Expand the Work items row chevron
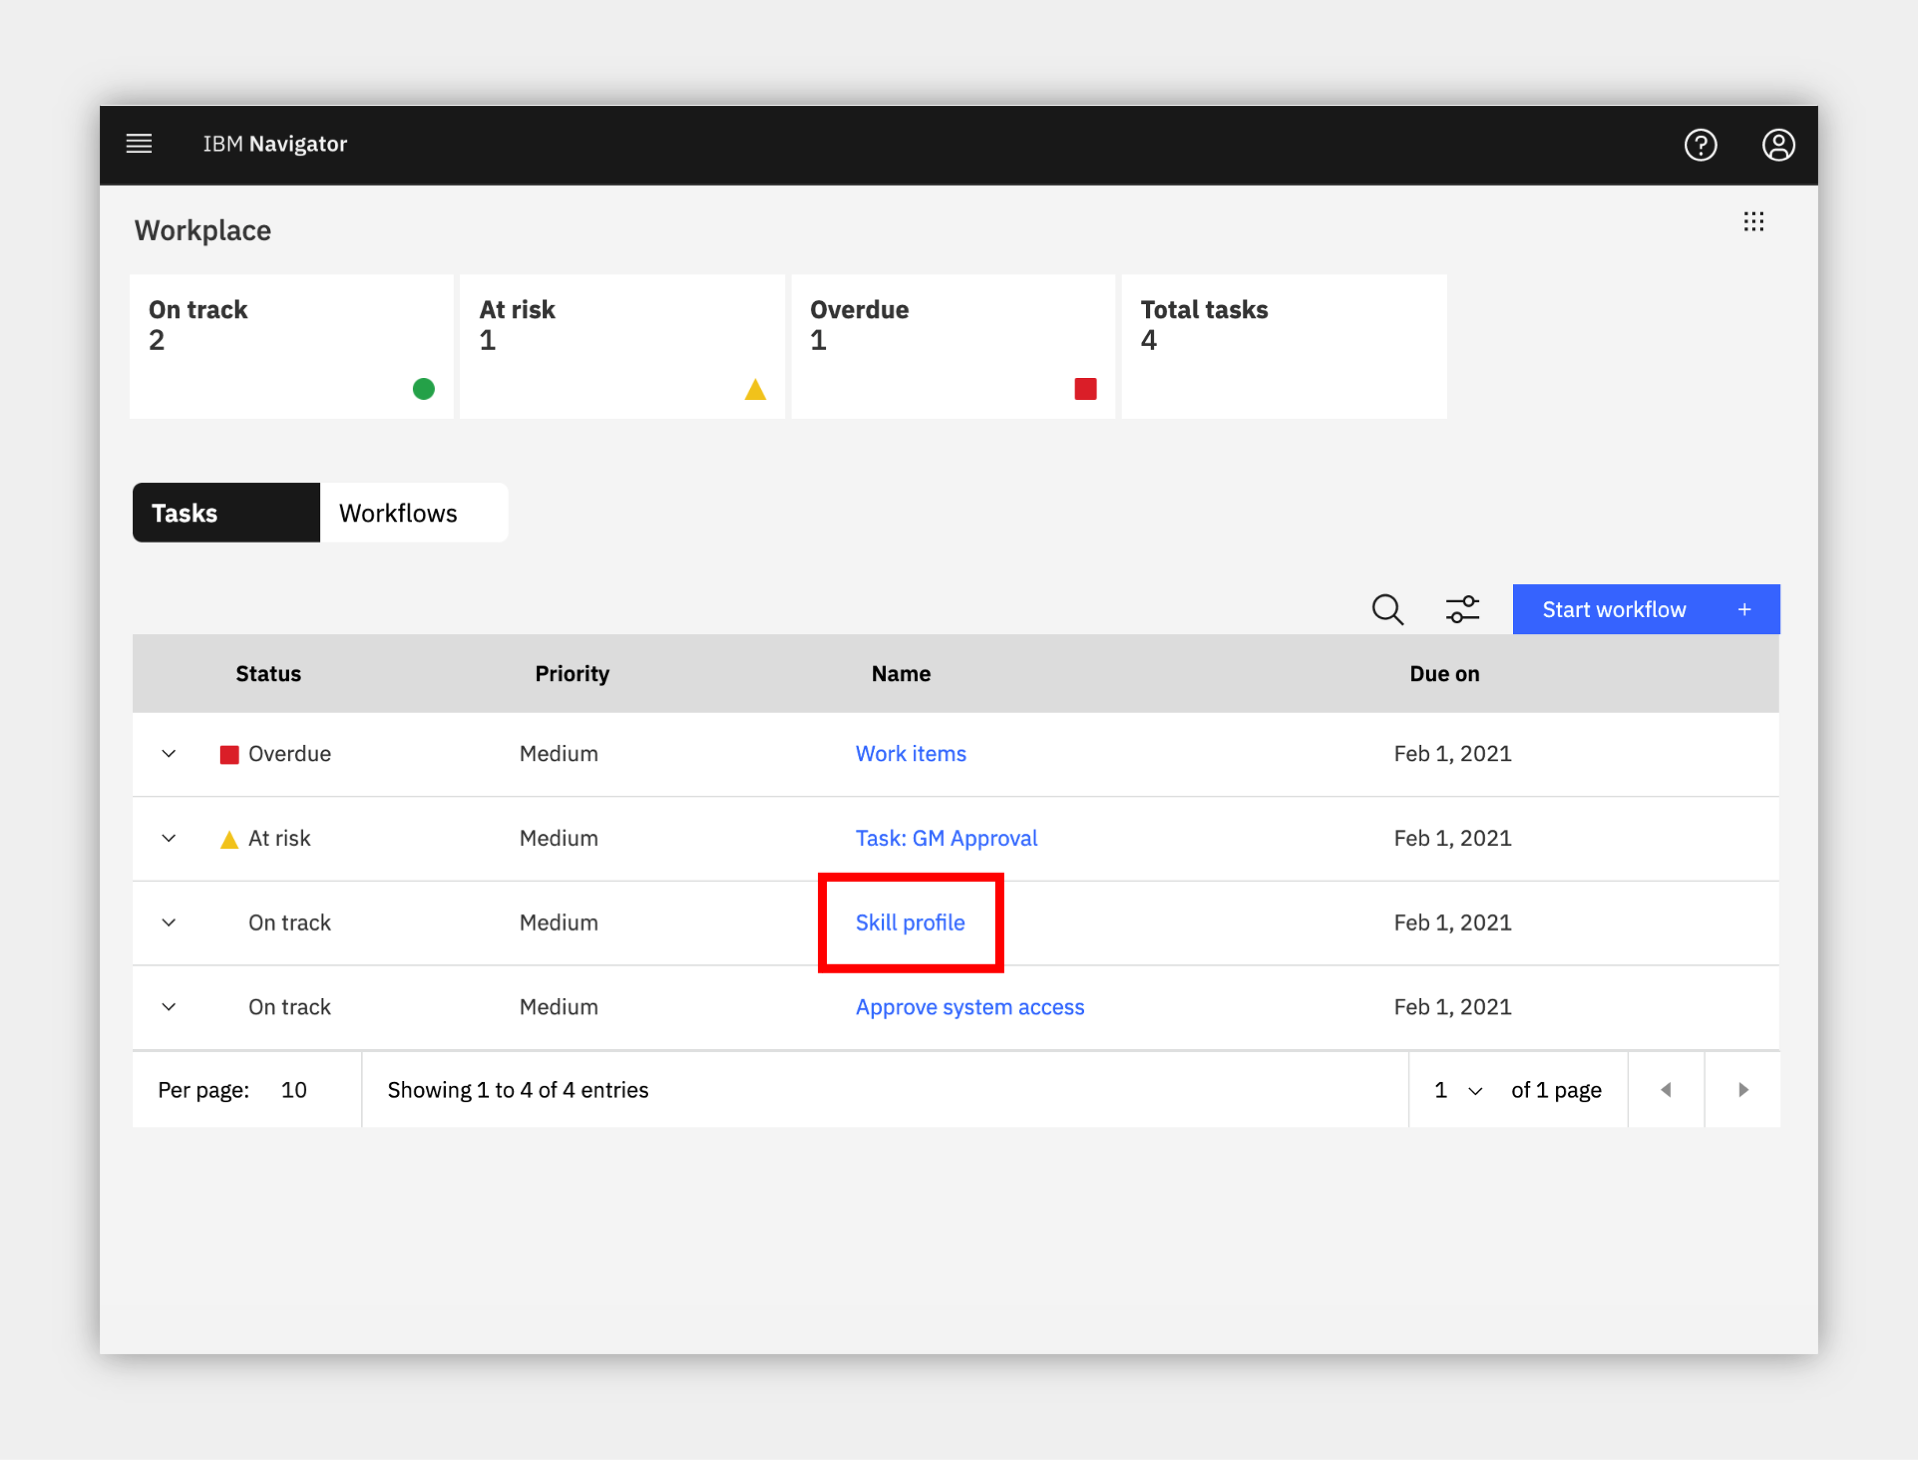Viewport: 1918px width, 1460px height. coord(169,754)
